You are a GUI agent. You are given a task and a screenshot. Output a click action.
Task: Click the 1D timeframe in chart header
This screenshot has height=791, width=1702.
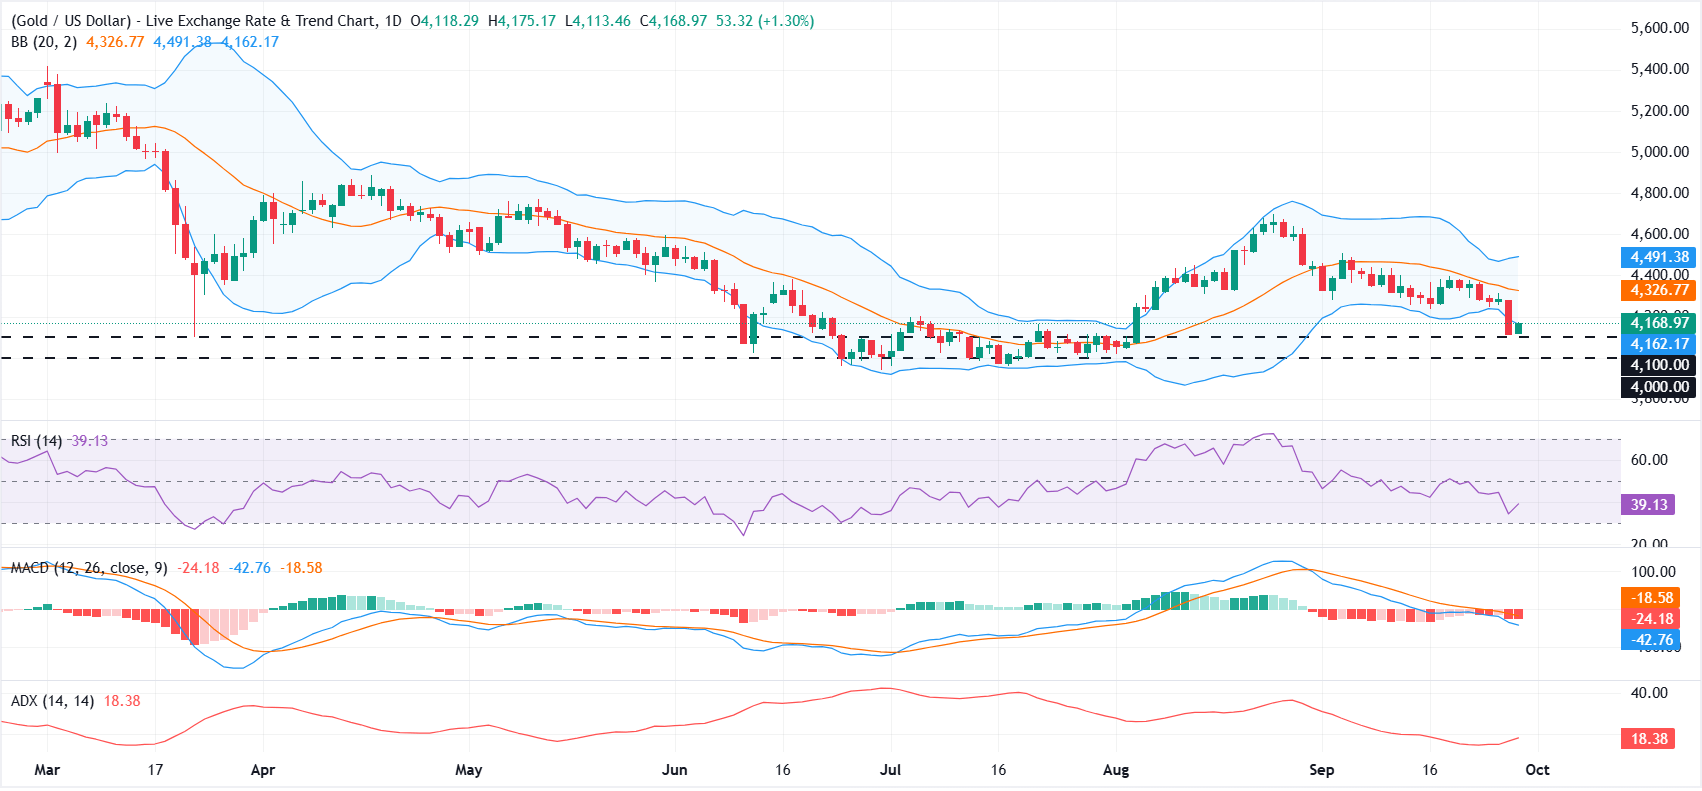[393, 20]
